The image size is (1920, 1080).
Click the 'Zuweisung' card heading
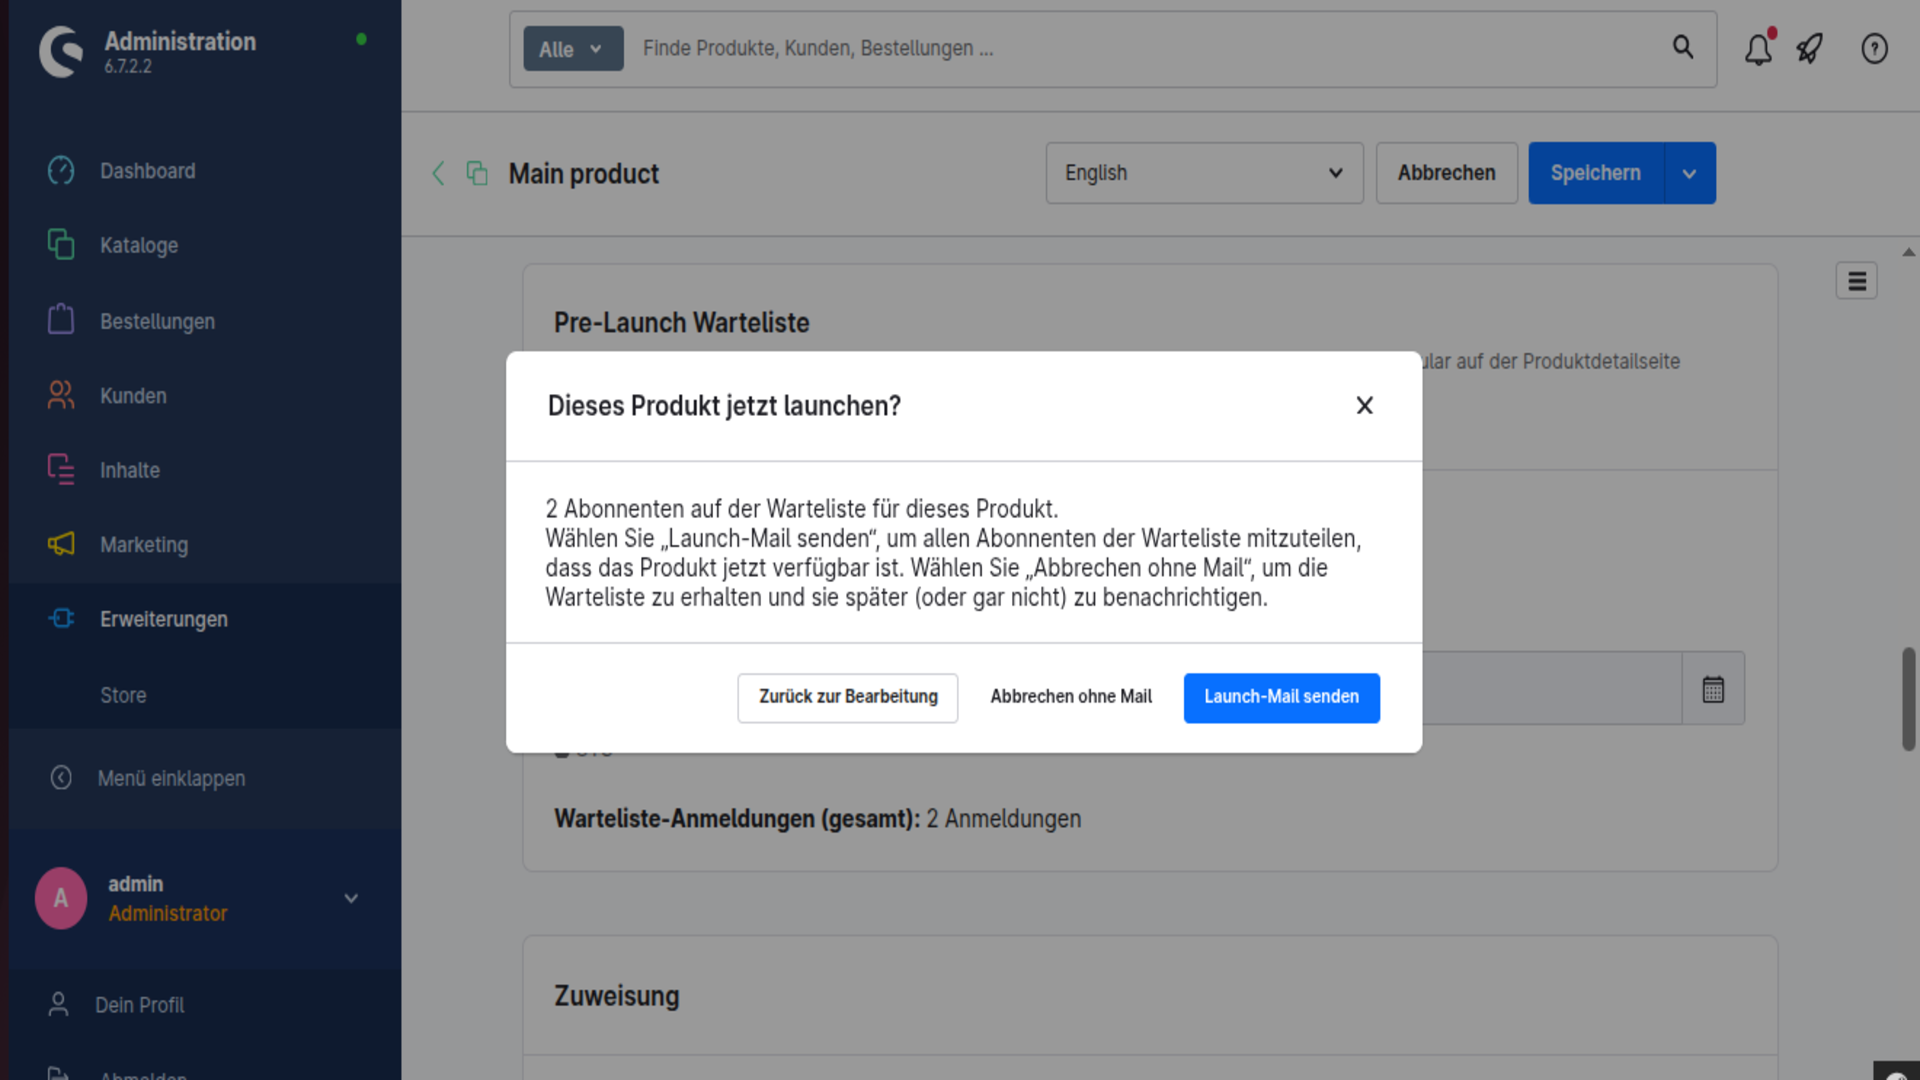tap(617, 996)
